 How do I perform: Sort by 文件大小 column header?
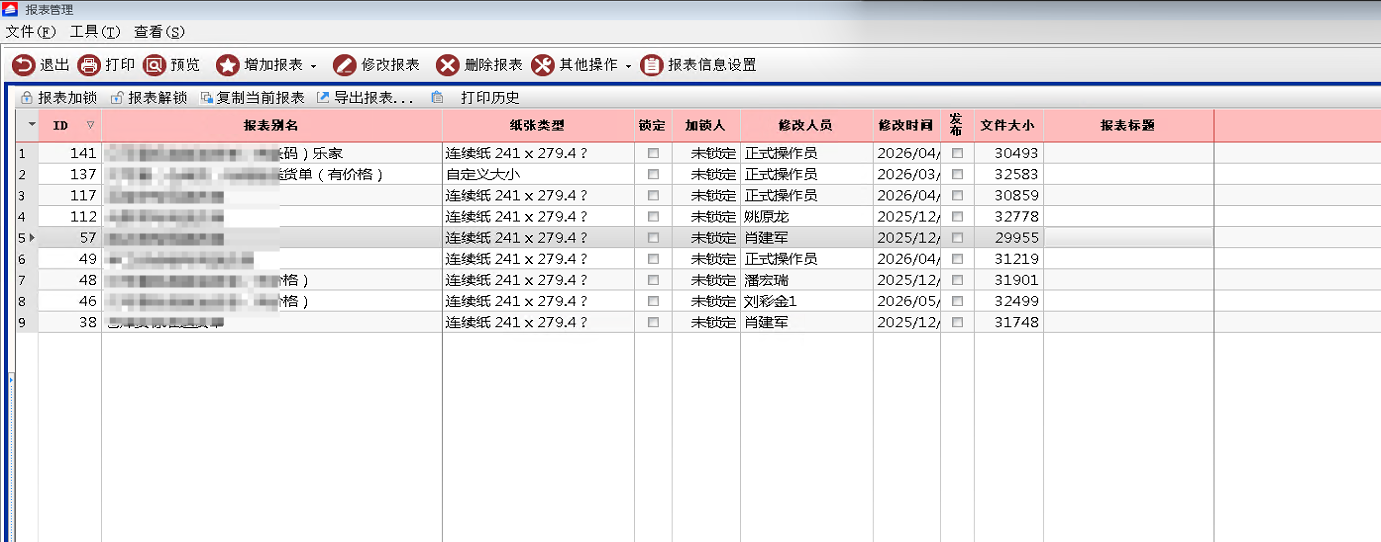[x=1008, y=126]
